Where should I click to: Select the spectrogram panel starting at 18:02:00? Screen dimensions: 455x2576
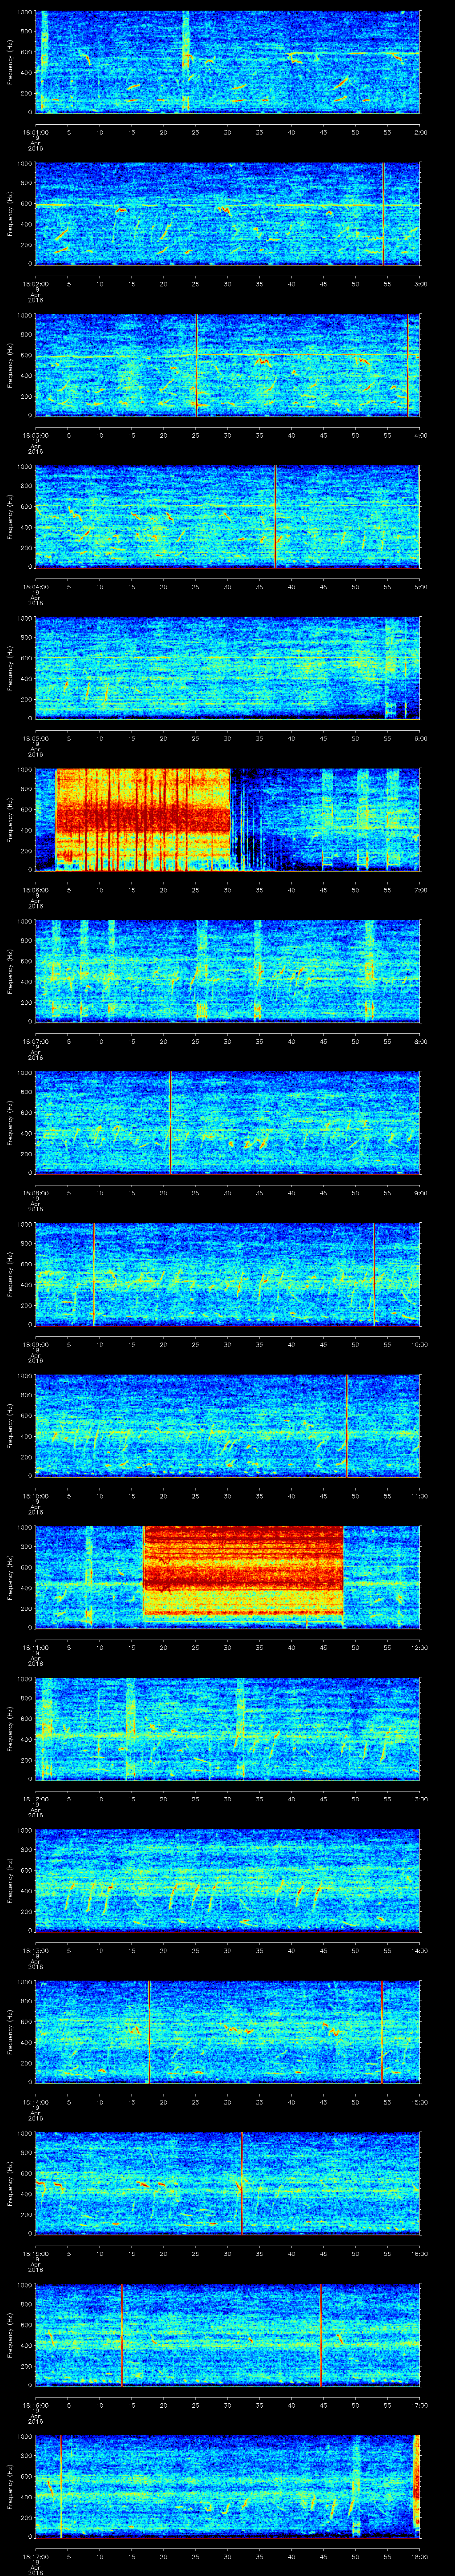(227, 213)
